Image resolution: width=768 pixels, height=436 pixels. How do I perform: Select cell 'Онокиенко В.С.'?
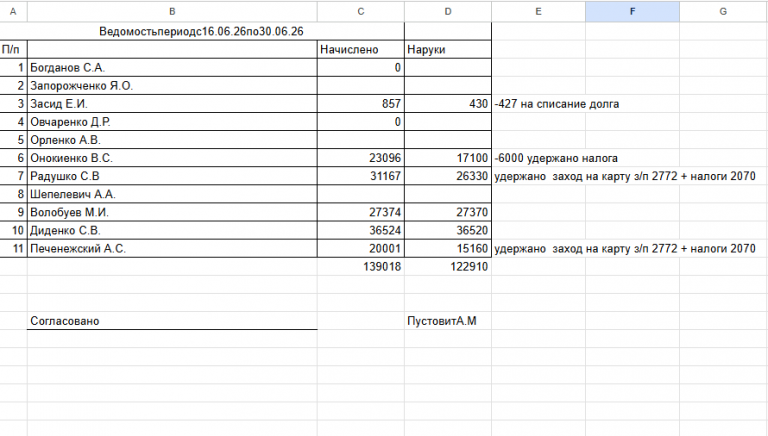click(x=172, y=158)
